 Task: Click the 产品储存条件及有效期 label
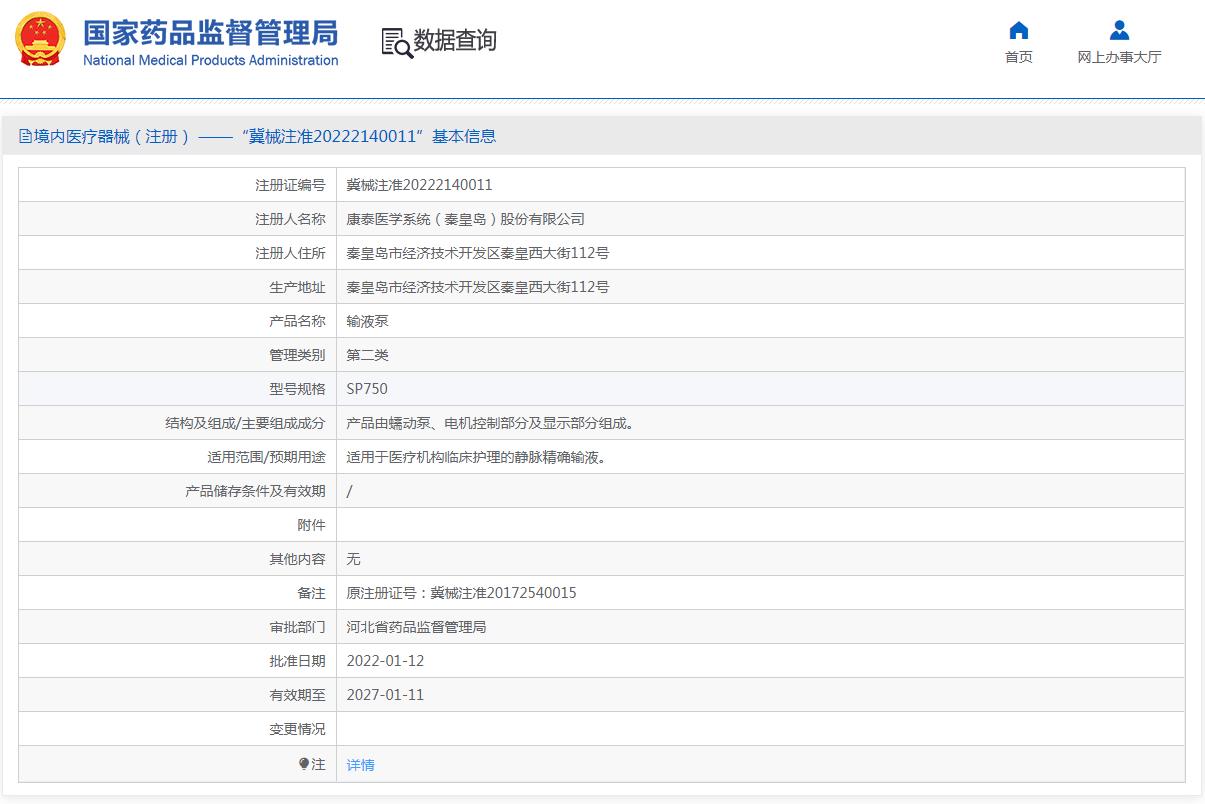pyautogui.click(x=255, y=491)
